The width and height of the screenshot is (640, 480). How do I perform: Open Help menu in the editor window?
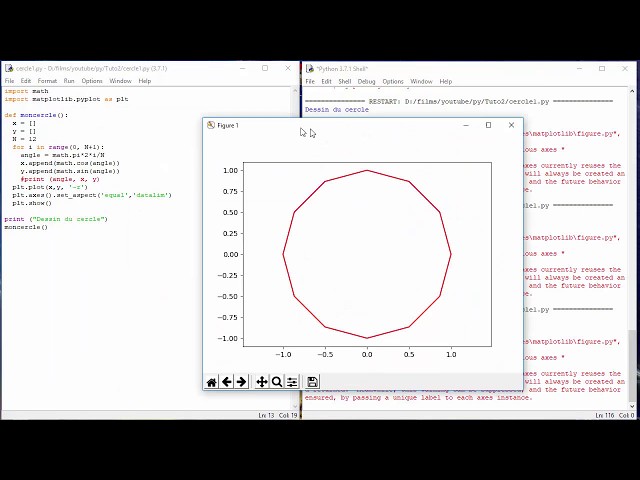pyautogui.click(x=144, y=81)
